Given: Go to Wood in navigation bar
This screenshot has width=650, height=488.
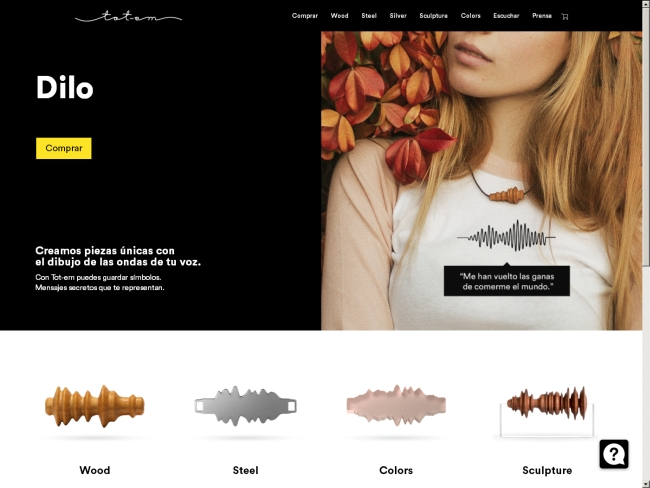Looking at the screenshot, I should [339, 16].
